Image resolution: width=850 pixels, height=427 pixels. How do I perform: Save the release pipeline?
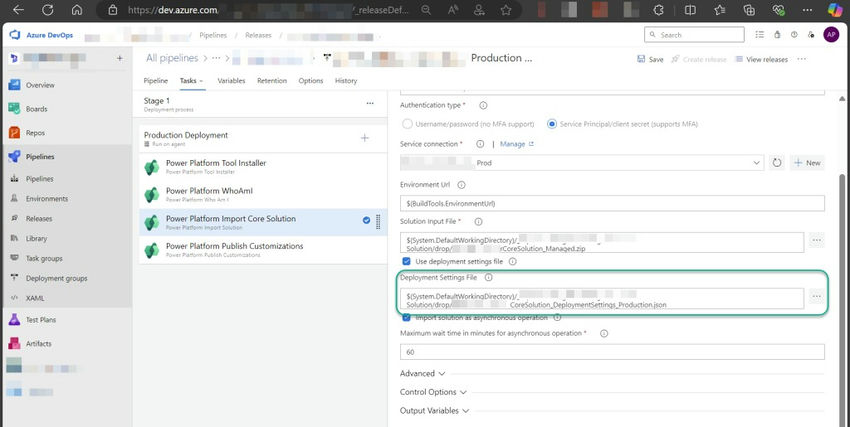(650, 59)
